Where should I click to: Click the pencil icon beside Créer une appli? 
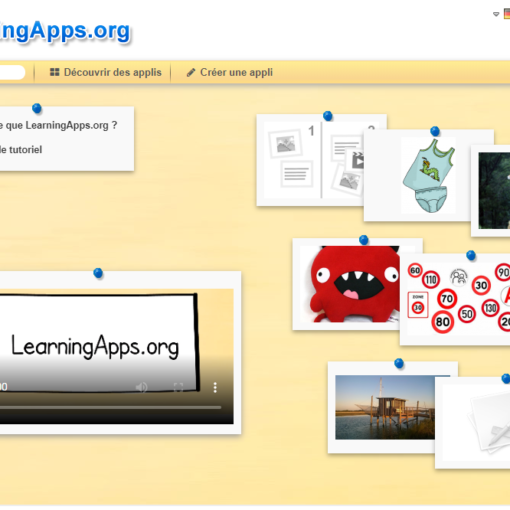[x=191, y=72]
